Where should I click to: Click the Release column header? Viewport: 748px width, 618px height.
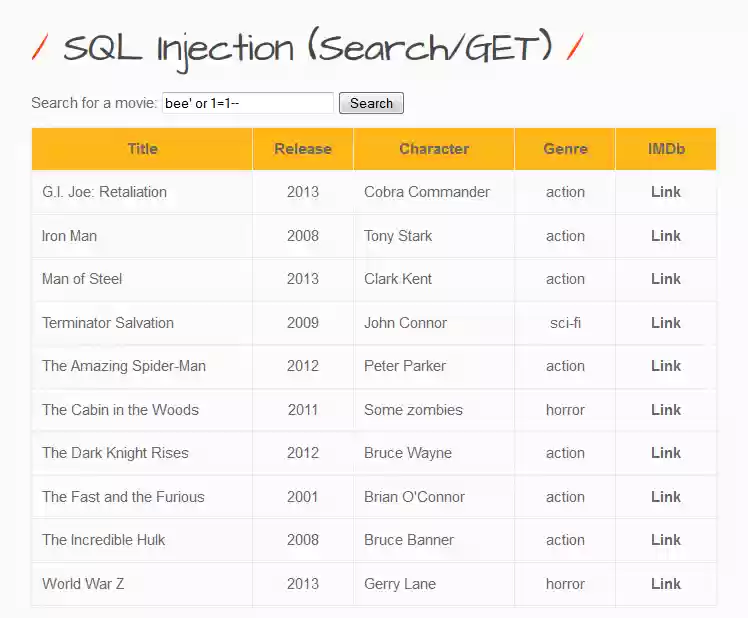(x=302, y=149)
